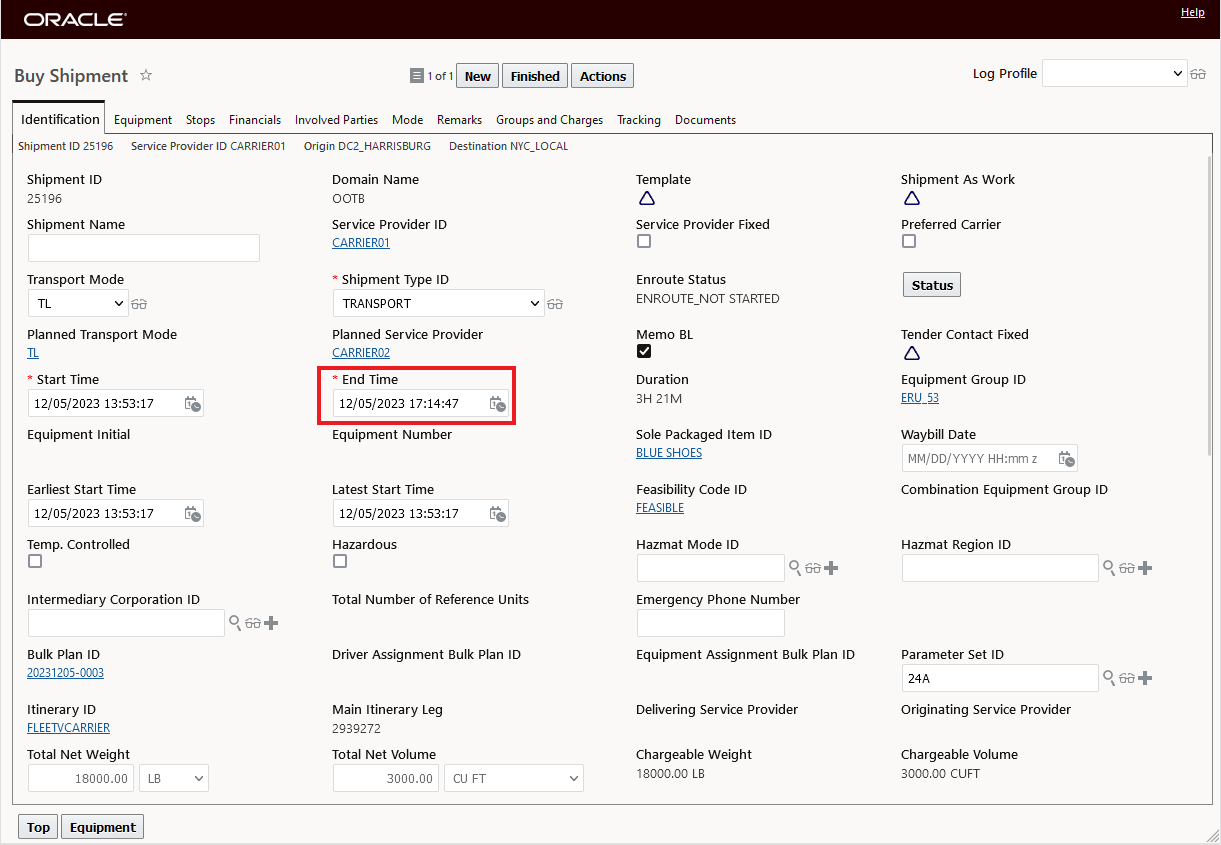The height and width of the screenshot is (845, 1221).
Task: Click the Finished button
Action: pyautogui.click(x=535, y=76)
